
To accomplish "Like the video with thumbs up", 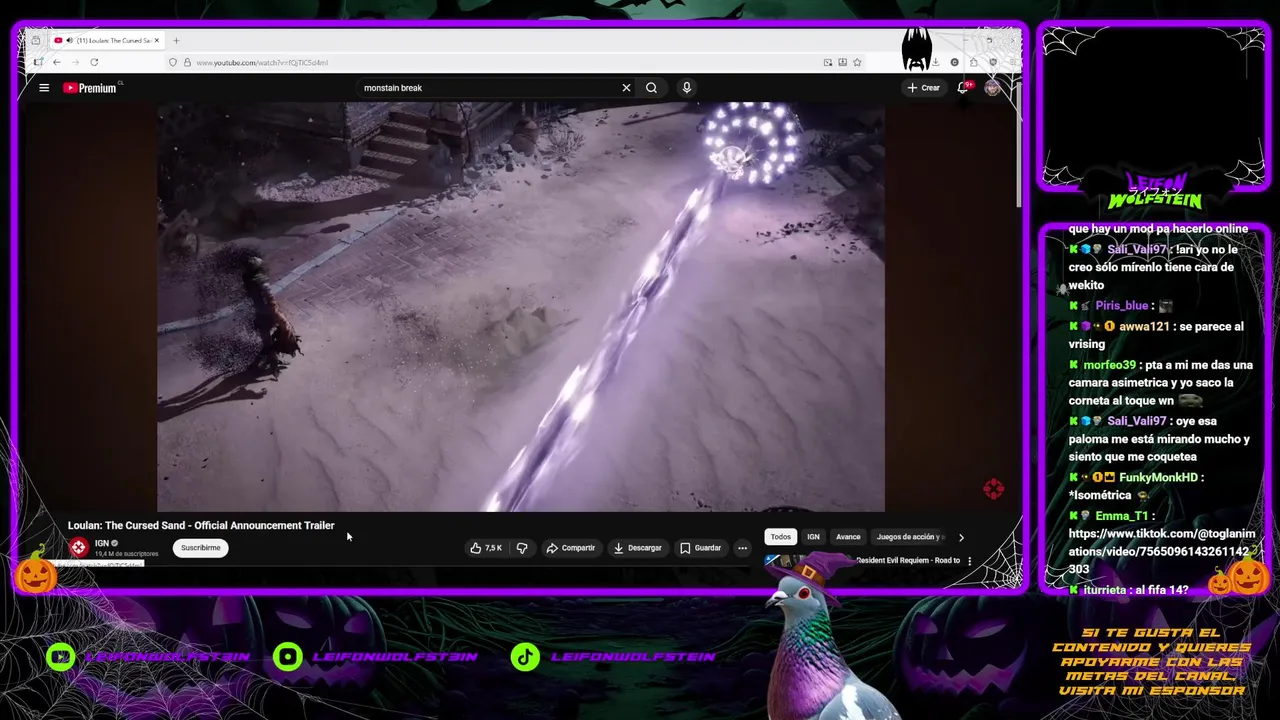I will coord(486,548).
